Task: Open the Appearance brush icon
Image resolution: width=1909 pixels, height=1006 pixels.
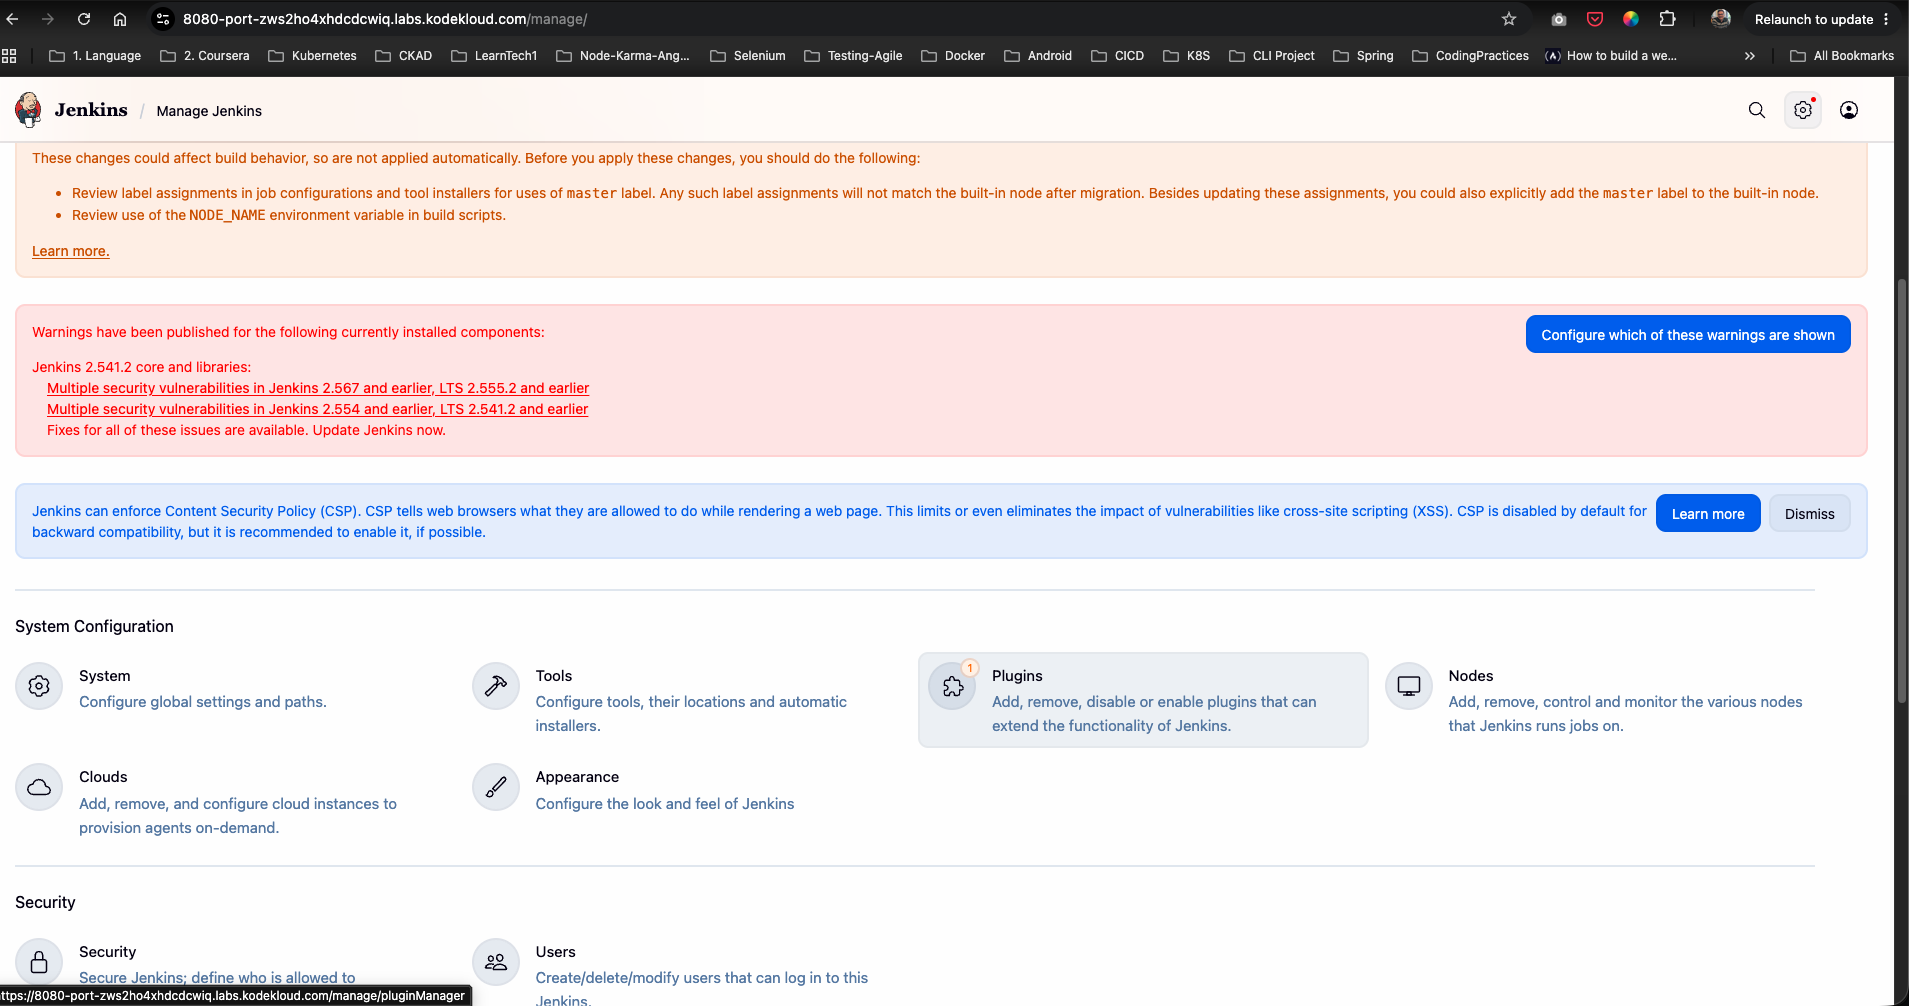Action: point(496,787)
